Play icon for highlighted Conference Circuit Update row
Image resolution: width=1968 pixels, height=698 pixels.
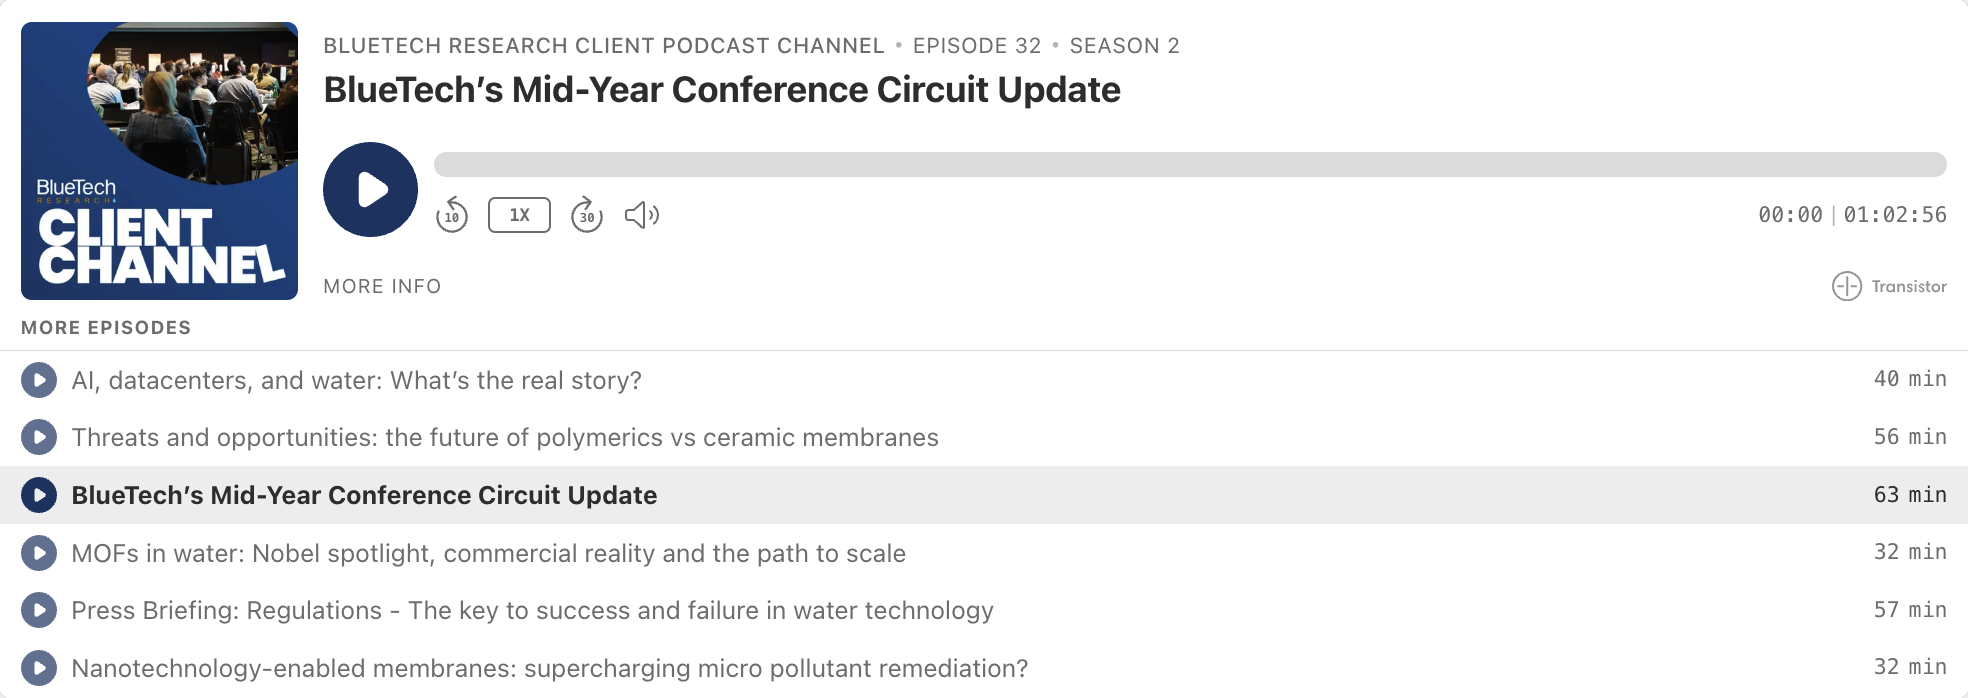click(39, 495)
